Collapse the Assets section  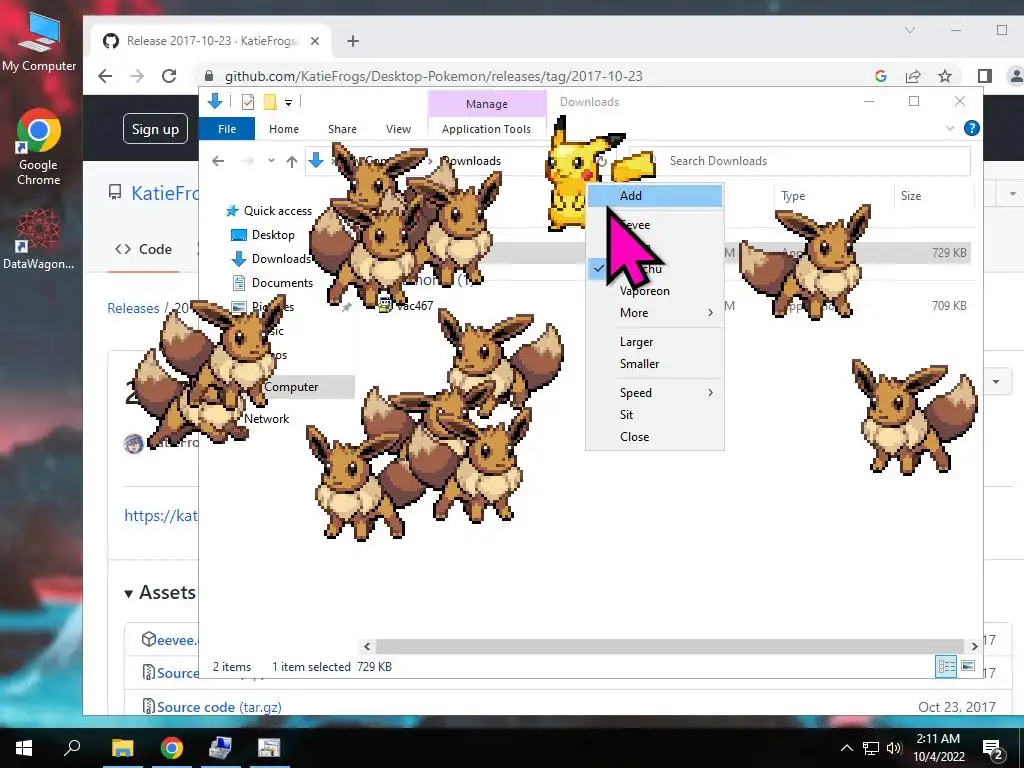click(x=159, y=592)
